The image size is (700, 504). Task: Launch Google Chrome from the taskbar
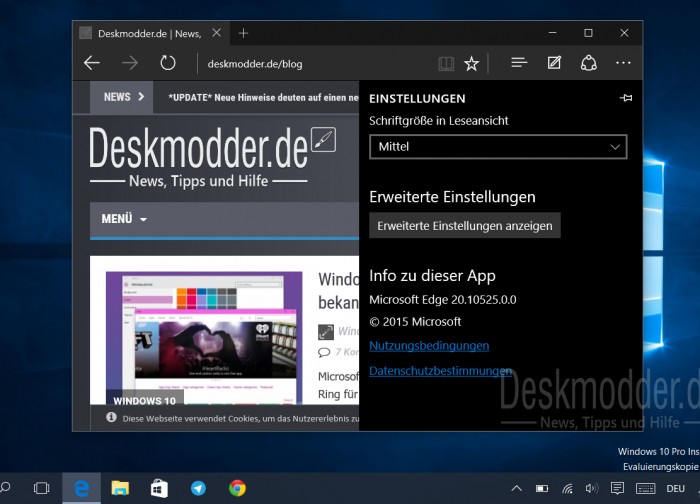(x=238, y=488)
